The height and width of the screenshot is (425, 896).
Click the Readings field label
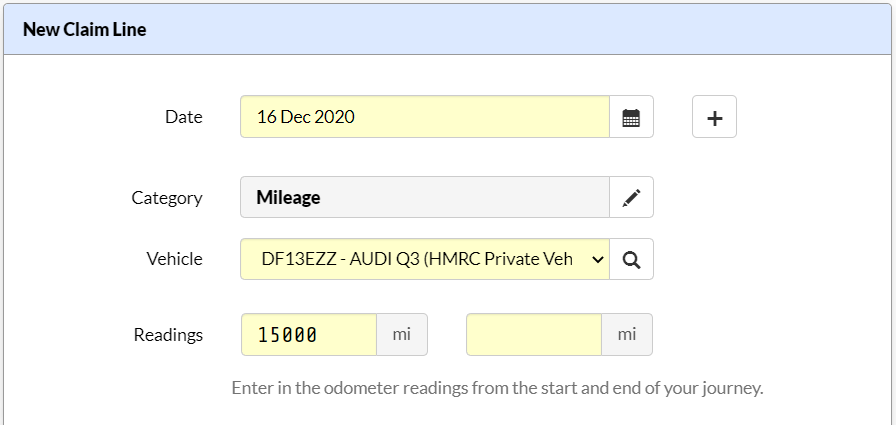click(x=168, y=335)
